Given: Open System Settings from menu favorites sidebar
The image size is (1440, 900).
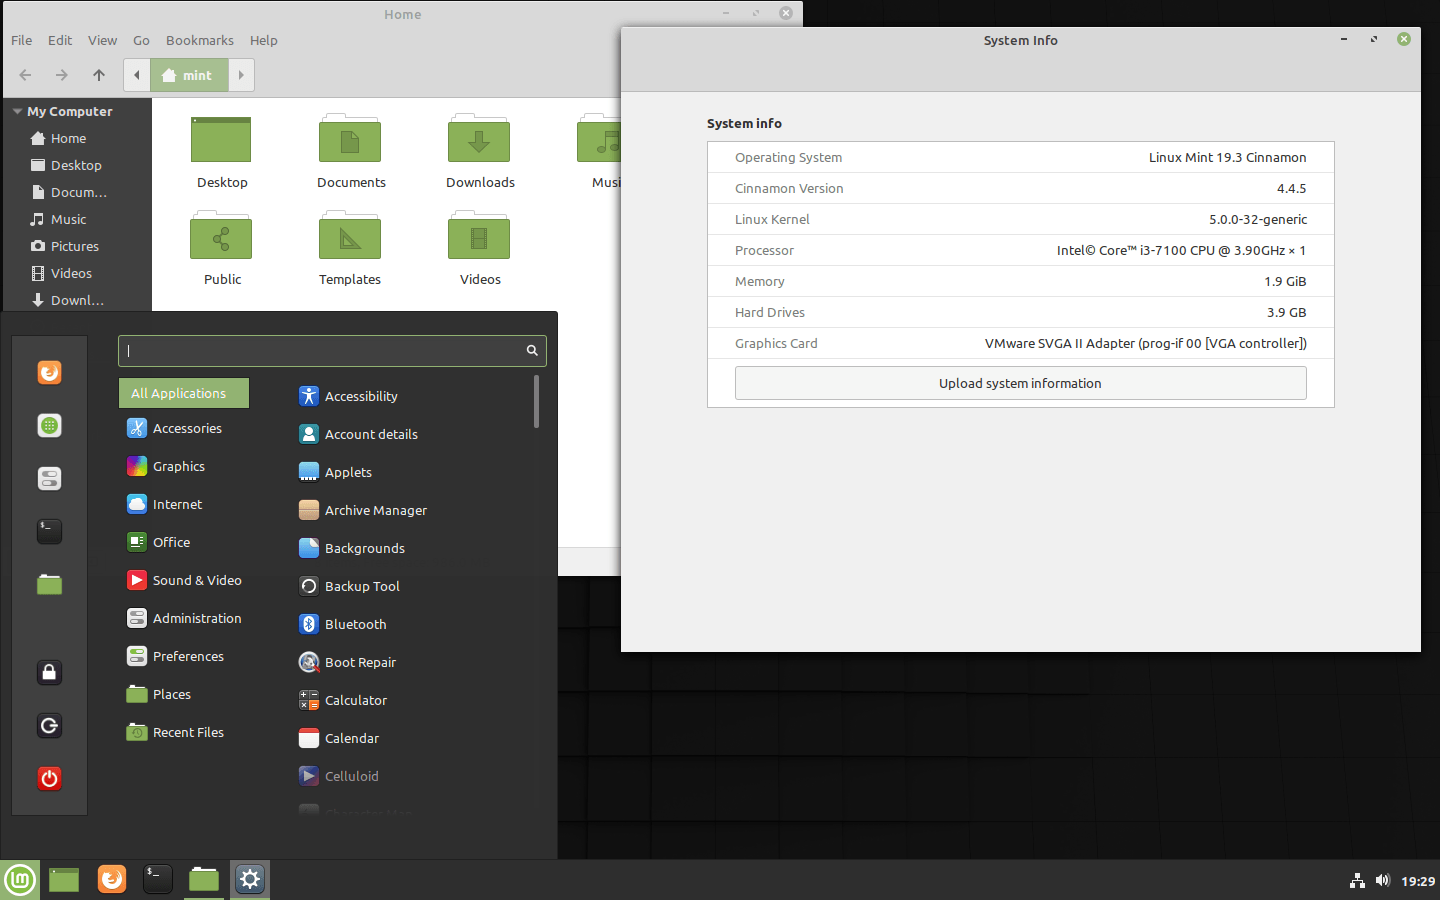Looking at the screenshot, I should [49, 478].
